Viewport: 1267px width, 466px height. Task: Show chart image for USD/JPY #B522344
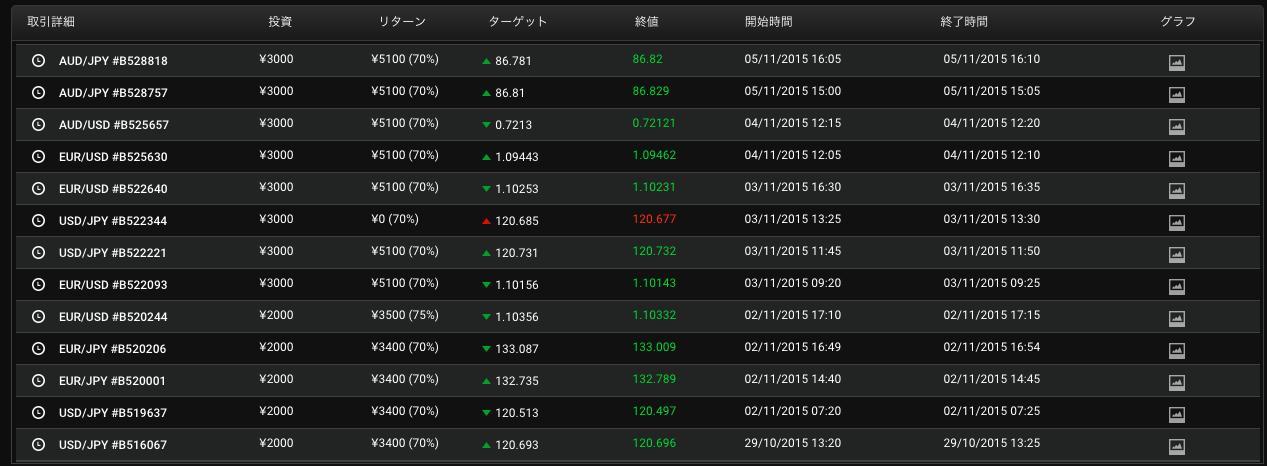(x=1177, y=222)
